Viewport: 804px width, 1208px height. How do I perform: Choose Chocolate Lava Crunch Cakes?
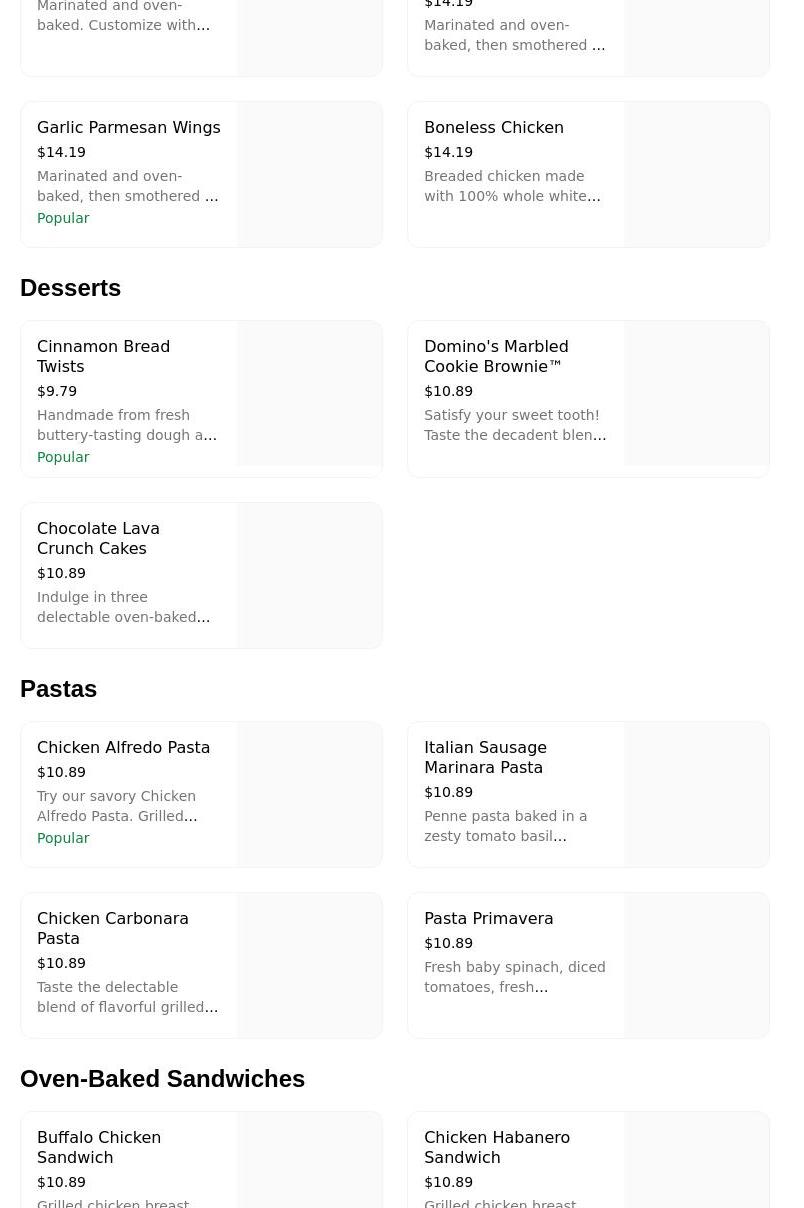click(x=98, y=538)
